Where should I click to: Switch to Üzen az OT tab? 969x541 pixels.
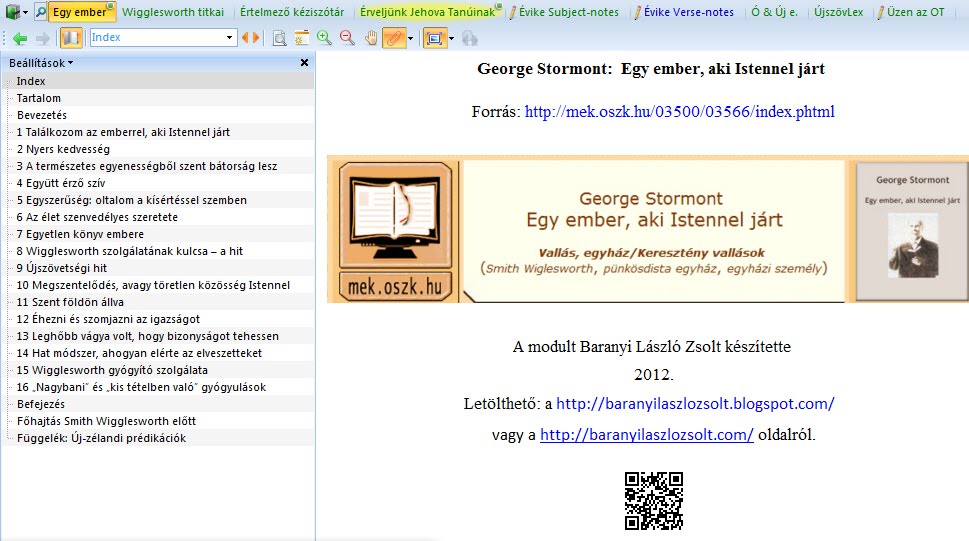[910, 12]
